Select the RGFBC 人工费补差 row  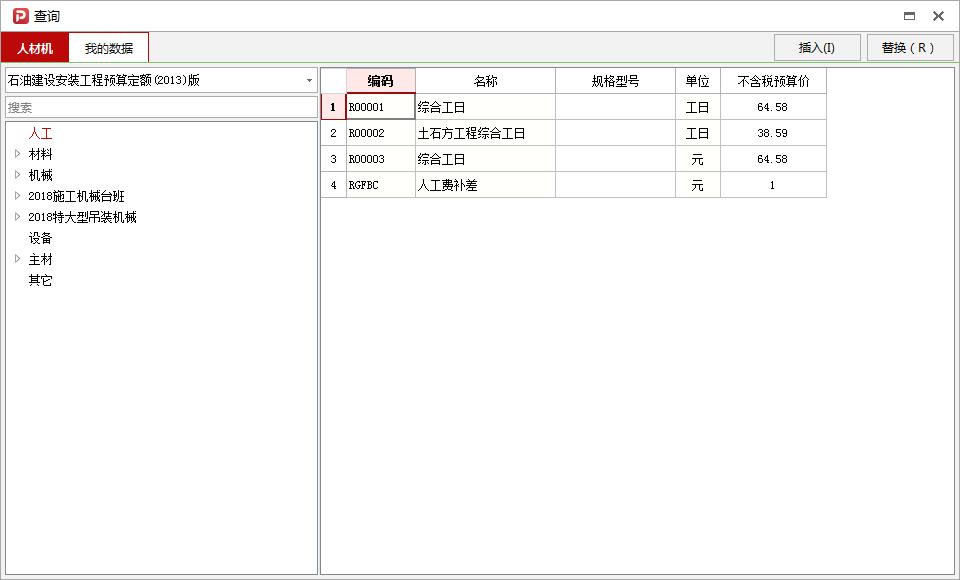[x=486, y=184]
